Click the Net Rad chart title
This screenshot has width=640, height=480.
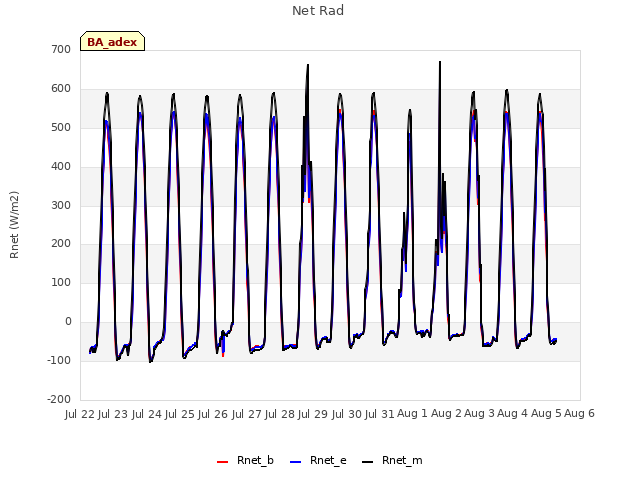[x=318, y=11]
